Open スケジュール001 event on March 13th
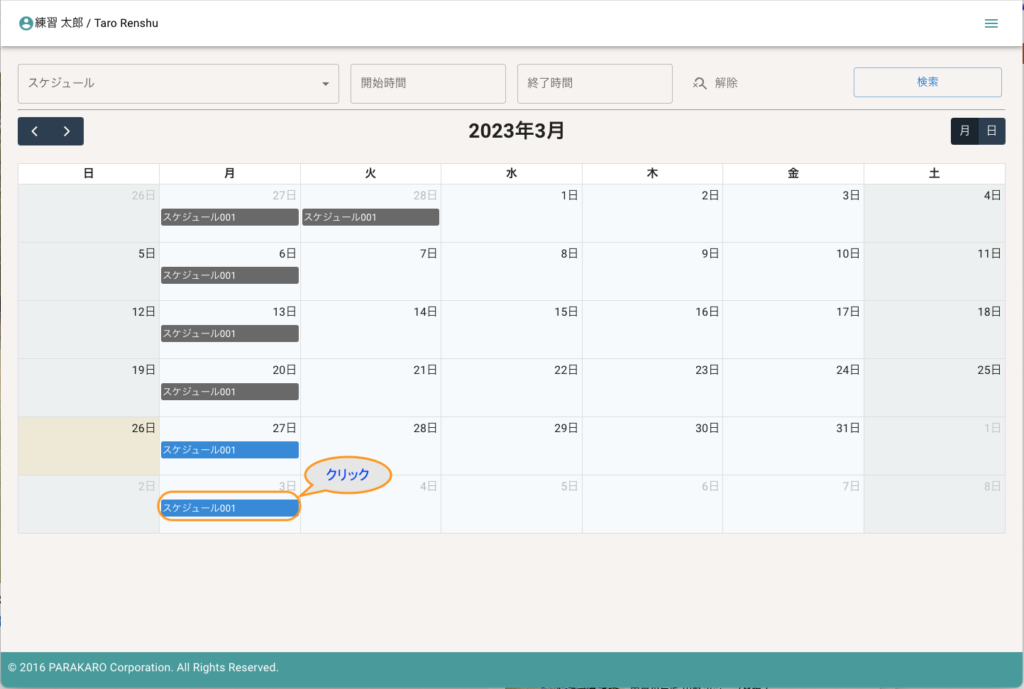Viewport: 1024px width, 689px height. (x=230, y=333)
